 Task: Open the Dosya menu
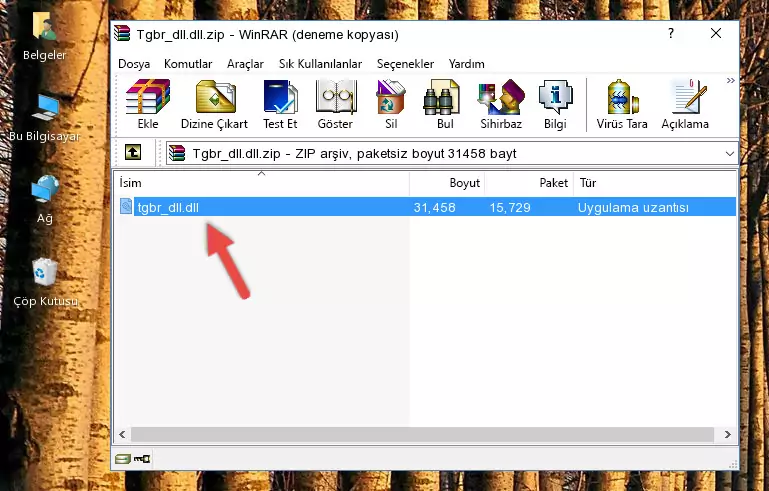coord(134,64)
